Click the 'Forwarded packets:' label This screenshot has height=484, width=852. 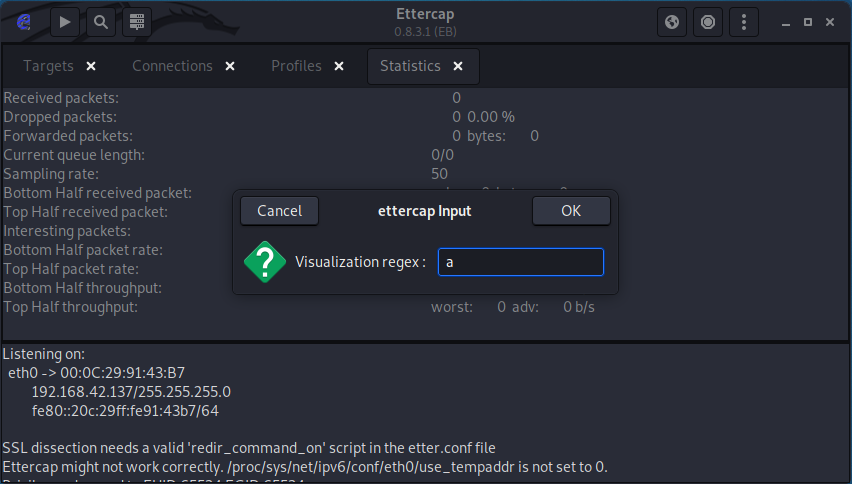68,136
